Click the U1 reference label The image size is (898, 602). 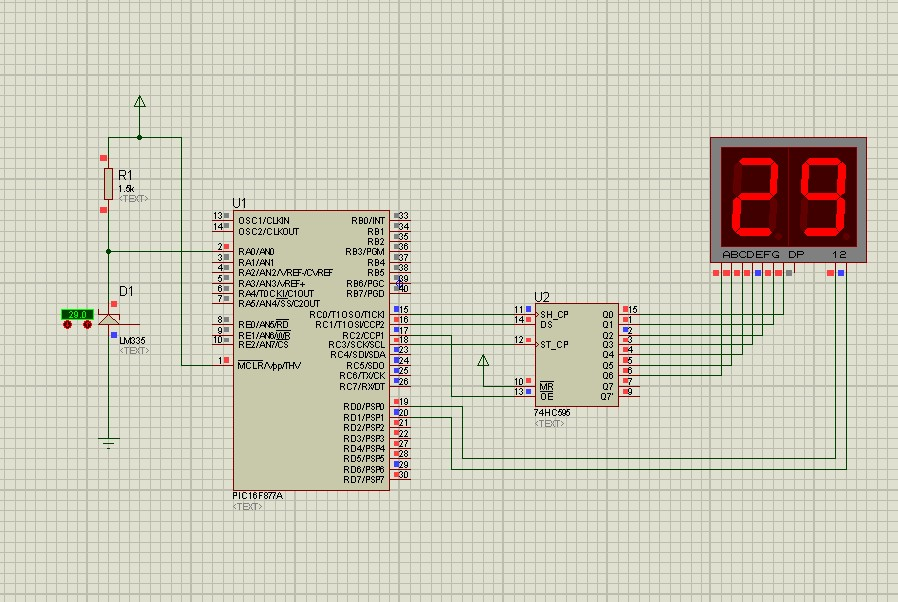click(239, 203)
